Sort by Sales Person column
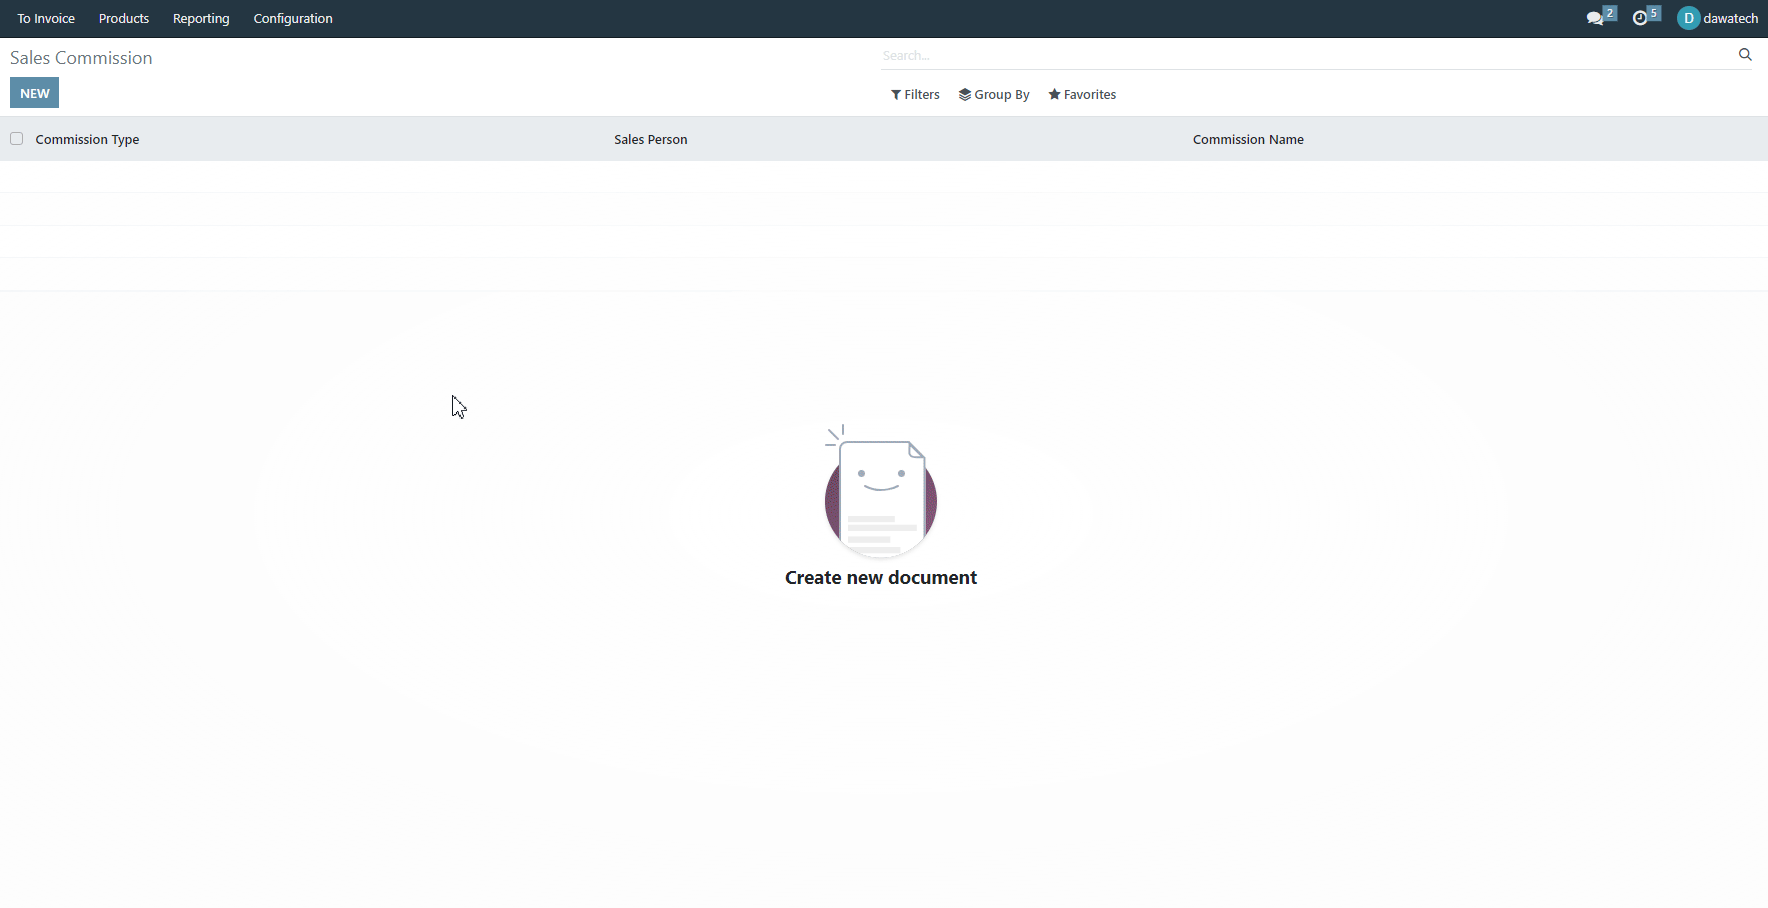 (651, 139)
